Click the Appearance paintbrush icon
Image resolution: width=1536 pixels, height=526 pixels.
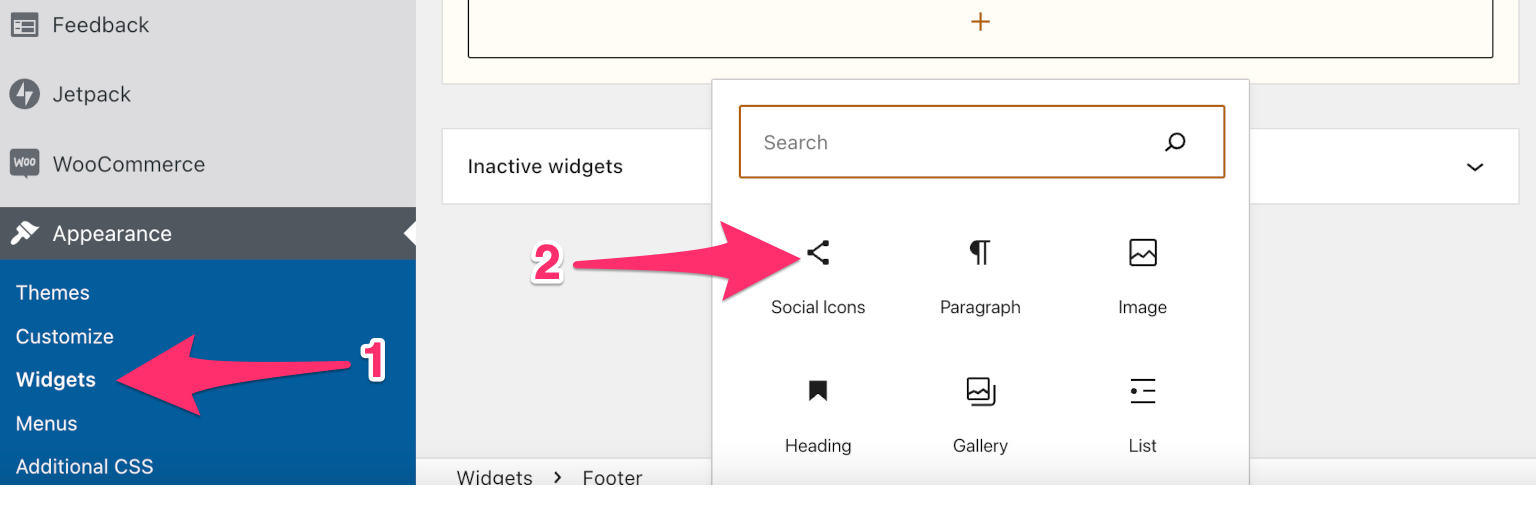(24, 233)
